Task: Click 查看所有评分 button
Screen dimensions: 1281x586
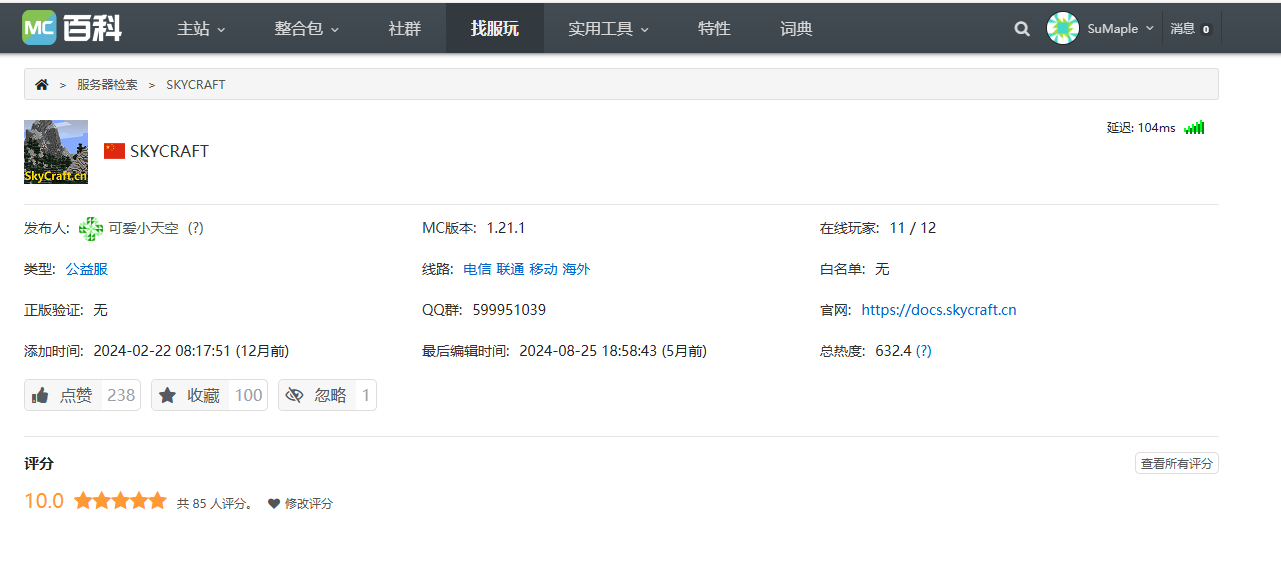Action: click(x=1177, y=464)
